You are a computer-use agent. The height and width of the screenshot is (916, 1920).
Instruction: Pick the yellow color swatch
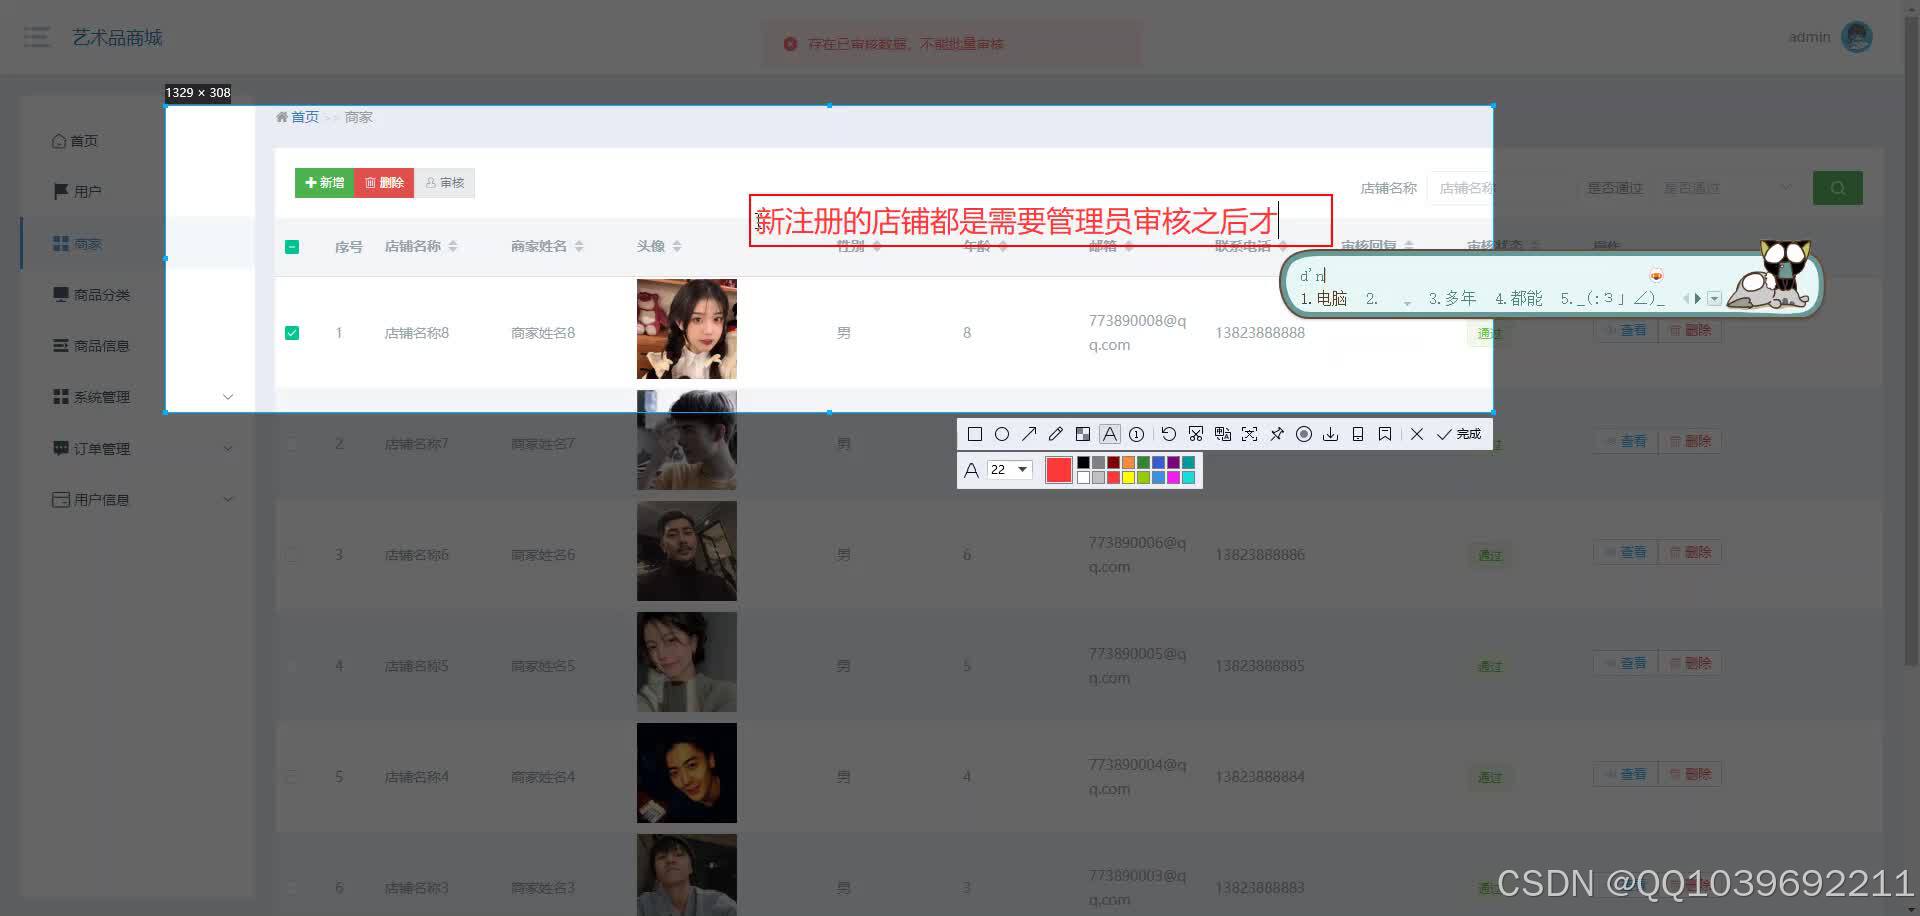[1128, 477]
